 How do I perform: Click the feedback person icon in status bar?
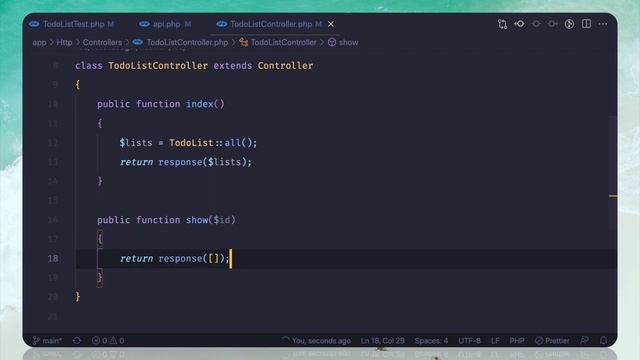(x=584, y=340)
